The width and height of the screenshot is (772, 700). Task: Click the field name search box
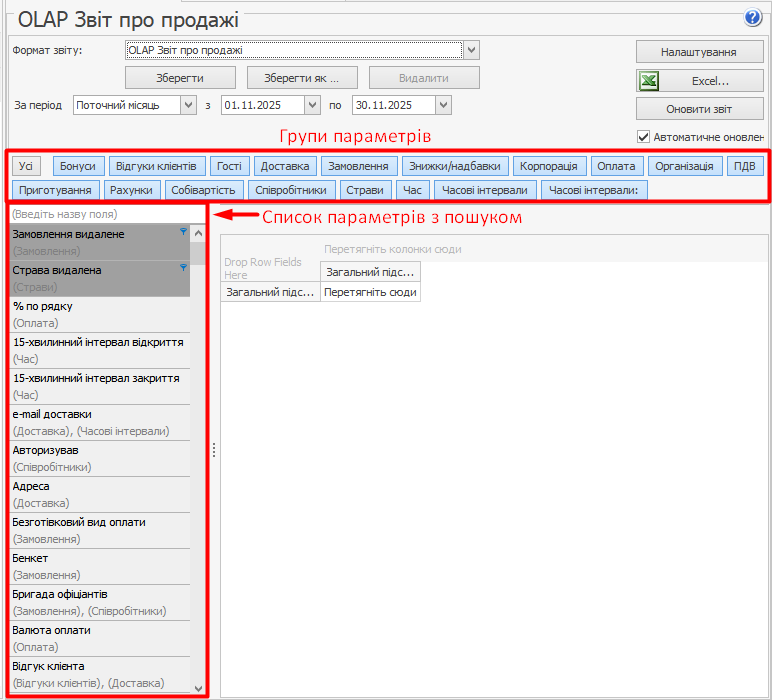105,214
